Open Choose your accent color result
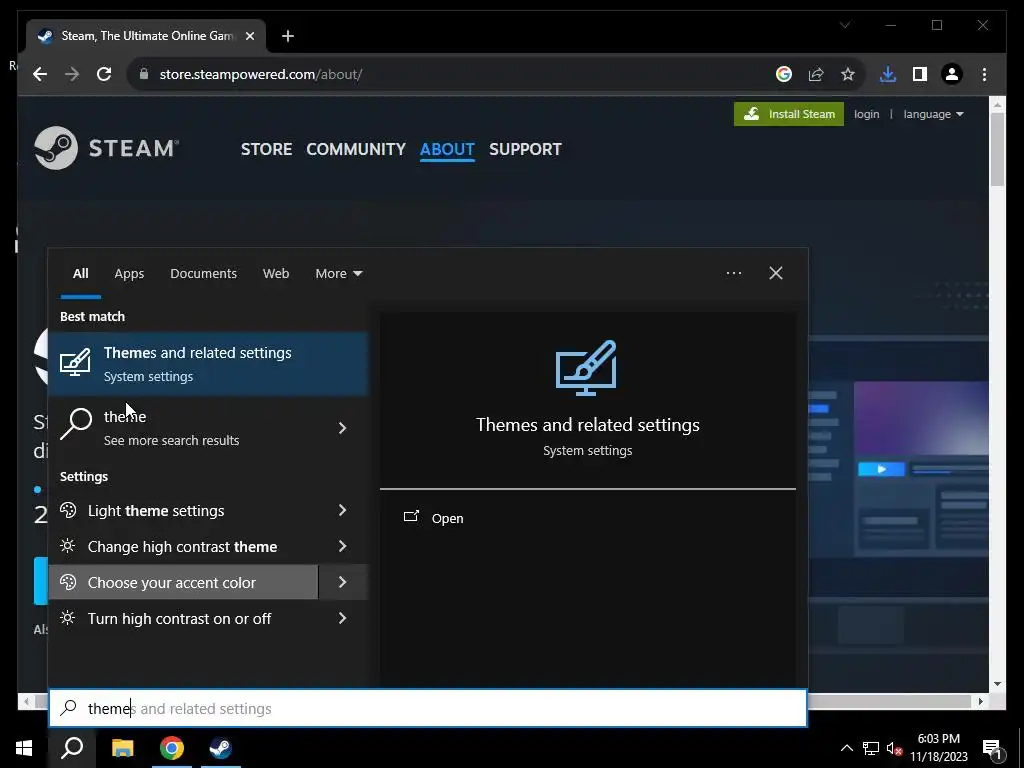The height and width of the screenshot is (768, 1024). point(184,582)
